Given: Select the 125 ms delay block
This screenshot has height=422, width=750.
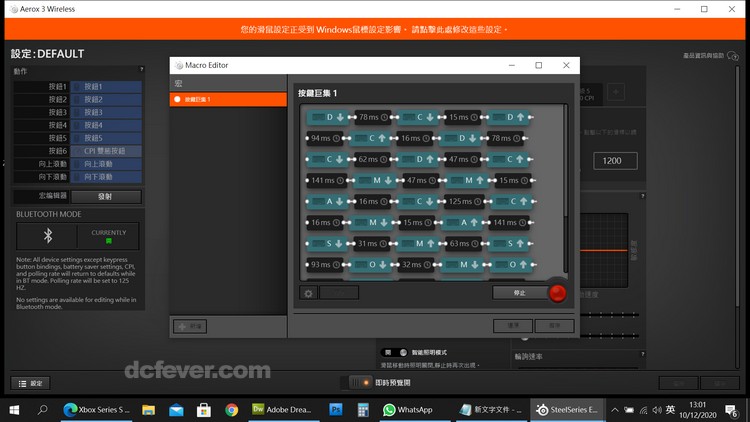Looking at the screenshot, I should click(x=464, y=201).
